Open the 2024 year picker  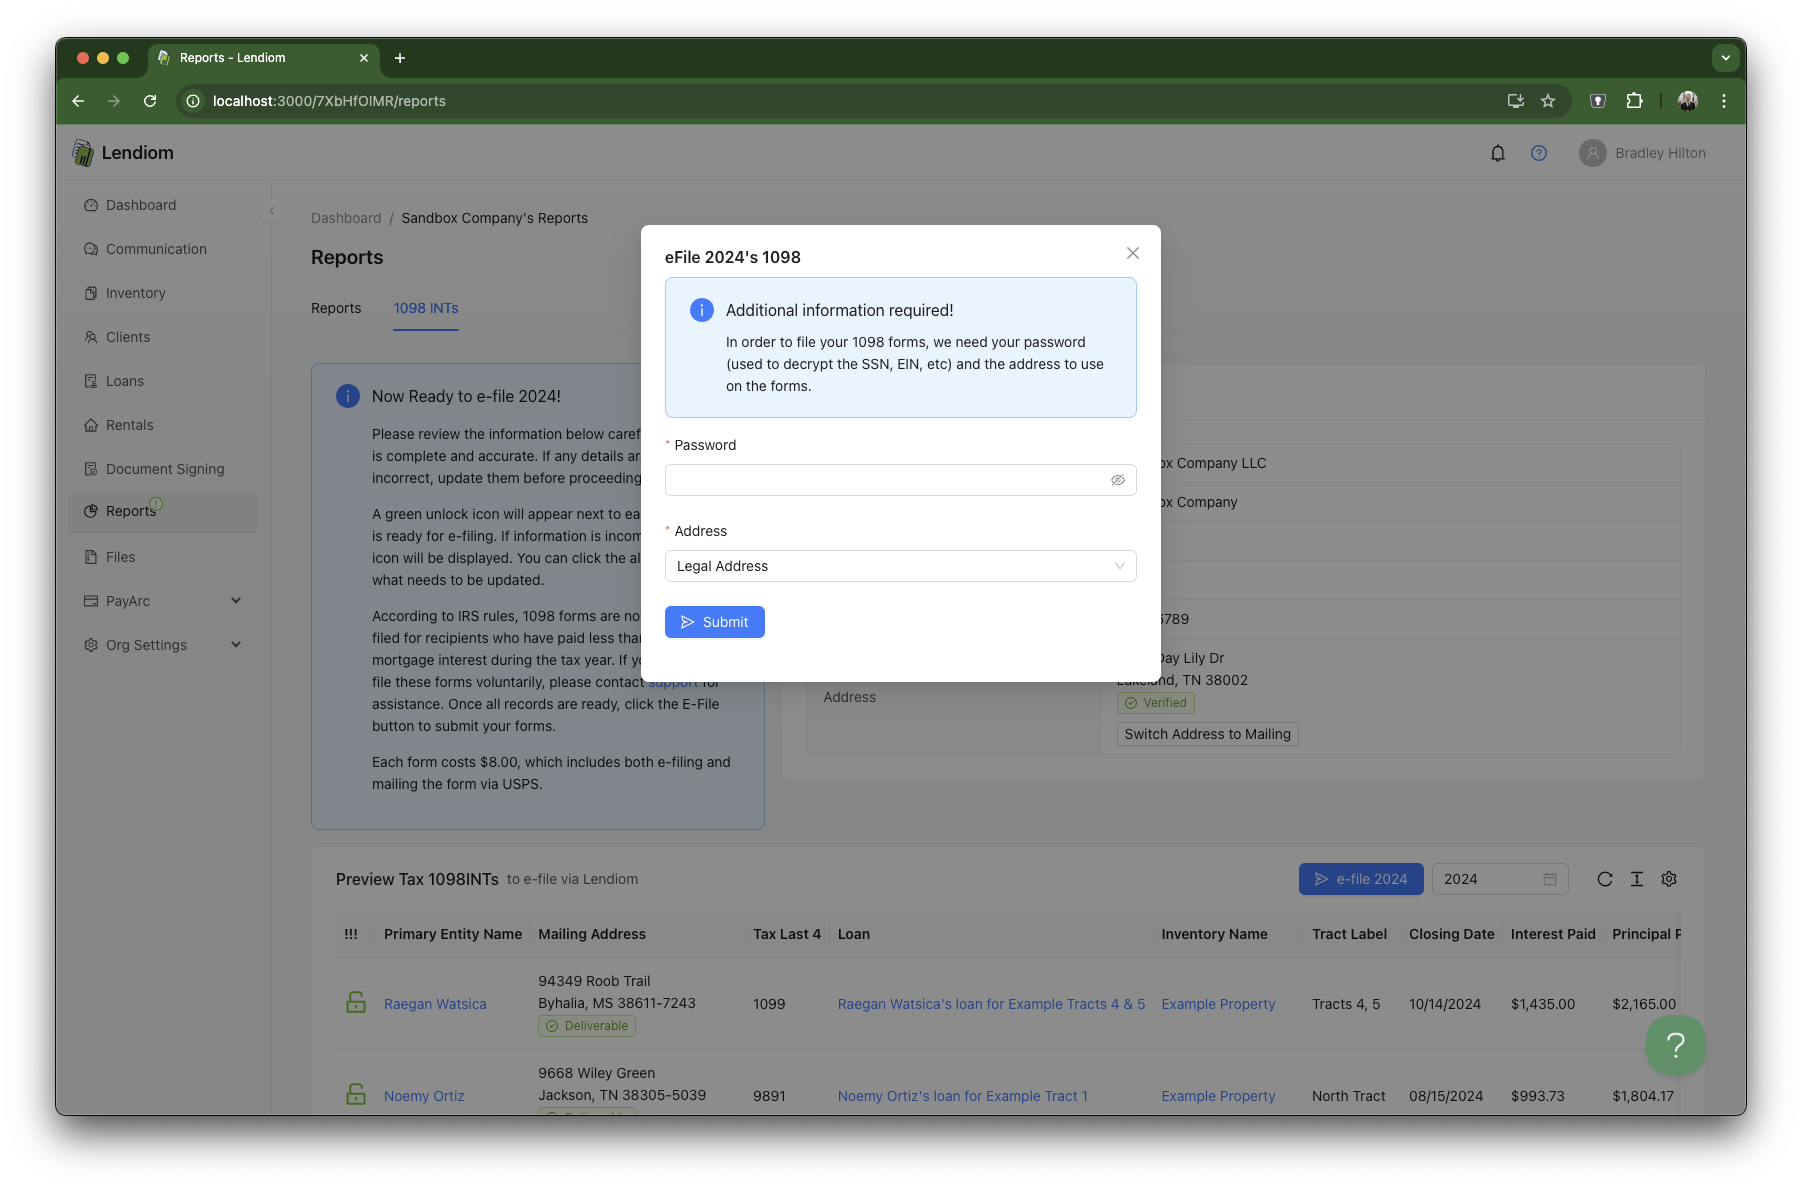point(1499,879)
